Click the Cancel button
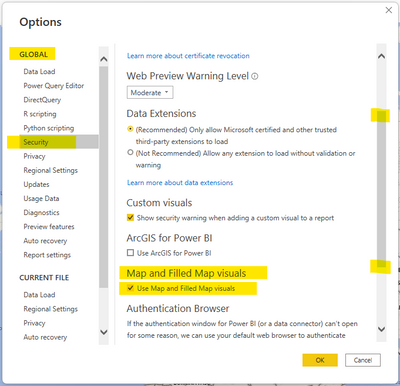Screen dimensions: 400x386 click(363, 360)
